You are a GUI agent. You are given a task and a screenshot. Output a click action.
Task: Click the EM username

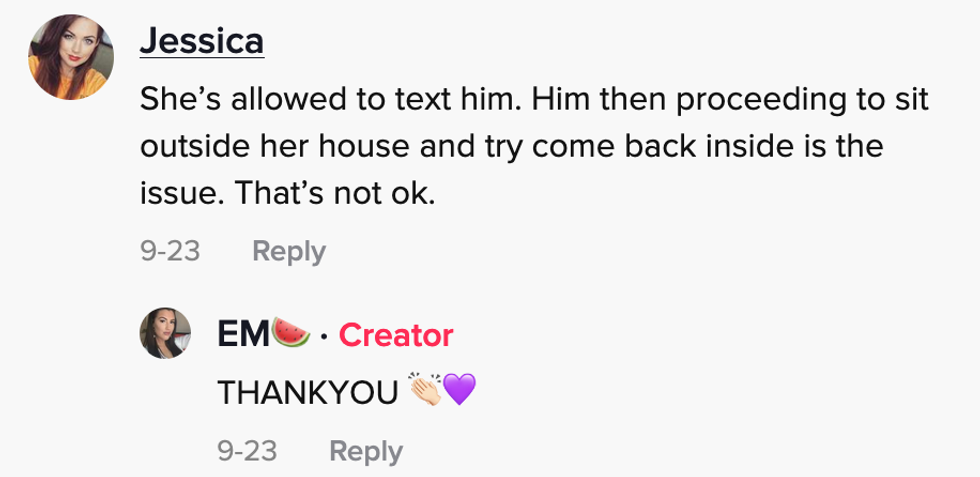[x=244, y=335]
